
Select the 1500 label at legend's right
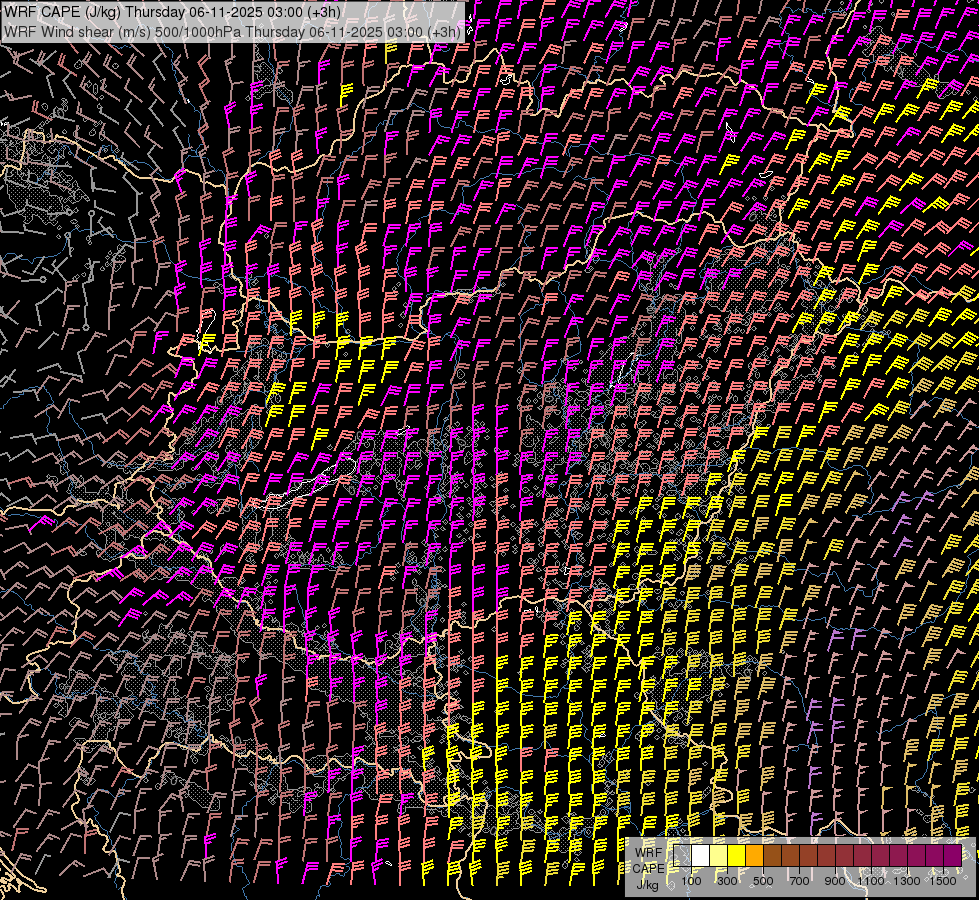943,881
